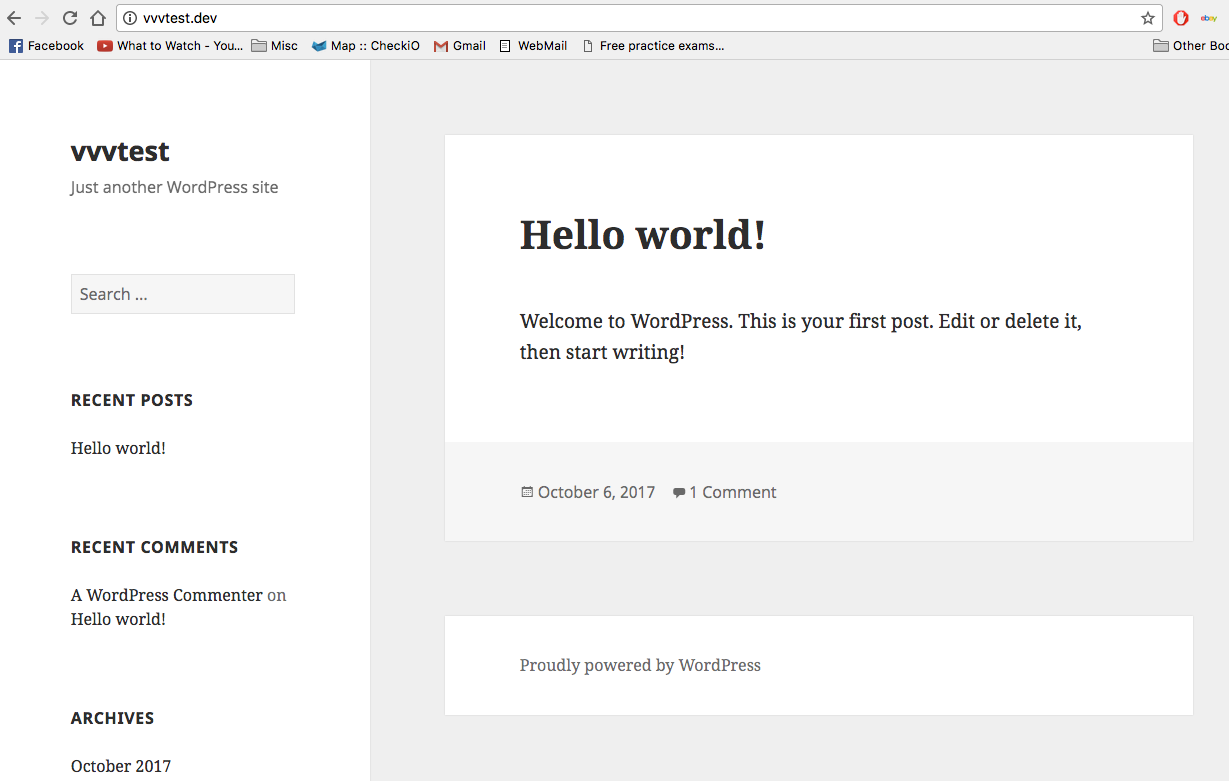Open the Other Bookmarks folder
Screen dimensions: 1229x781
click(1192, 45)
